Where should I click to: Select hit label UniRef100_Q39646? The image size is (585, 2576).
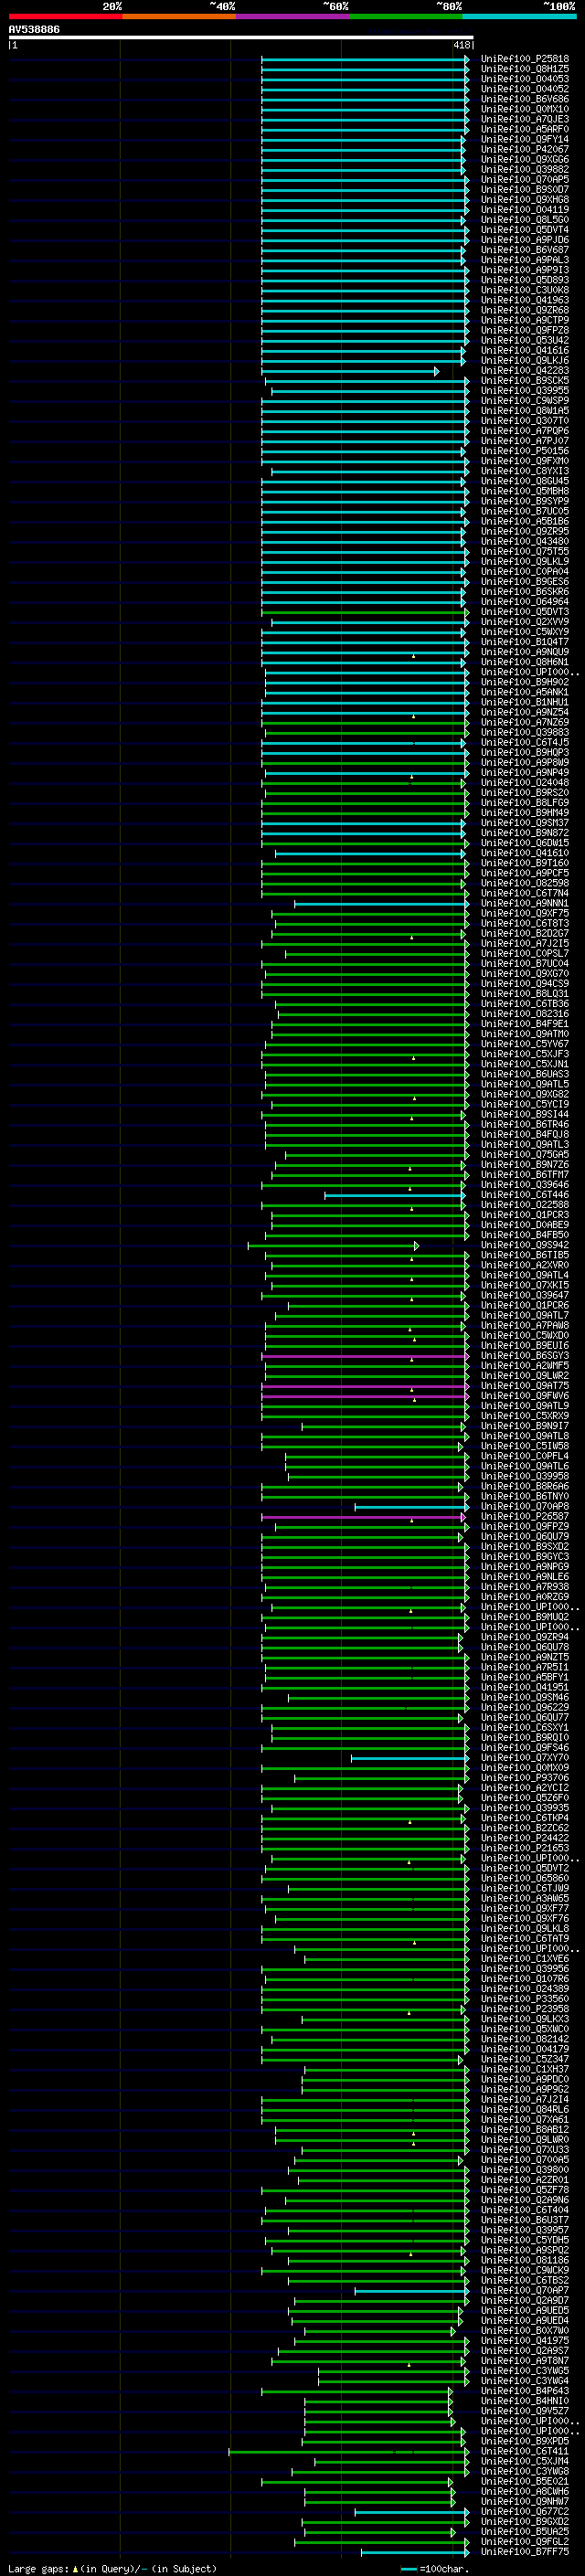coord(525,1186)
